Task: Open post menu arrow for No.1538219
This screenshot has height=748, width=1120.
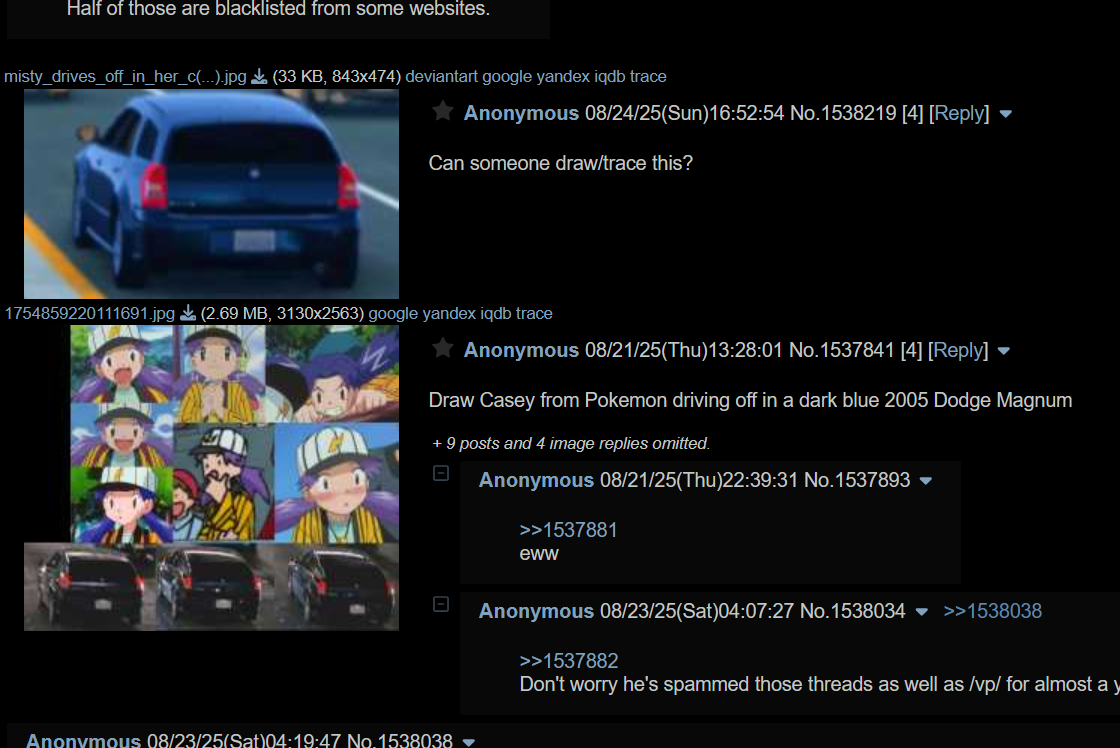Action: click(x=1006, y=114)
